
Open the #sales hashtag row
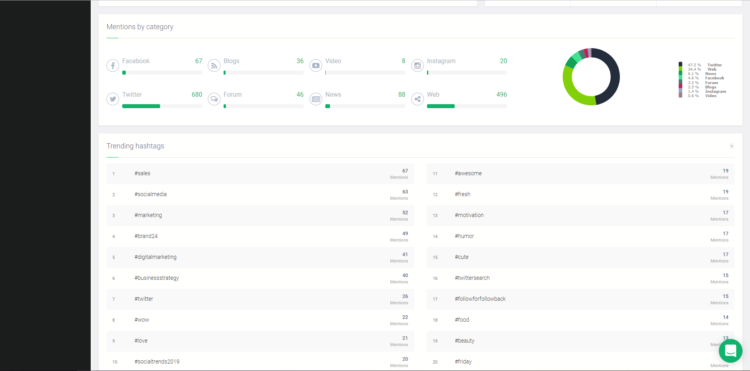260,174
